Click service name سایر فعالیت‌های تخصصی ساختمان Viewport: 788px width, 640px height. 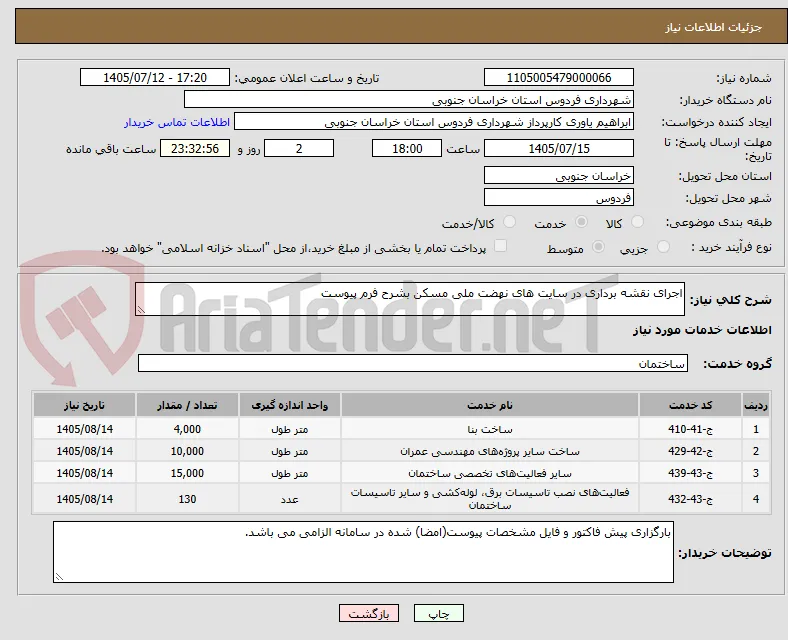point(489,473)
